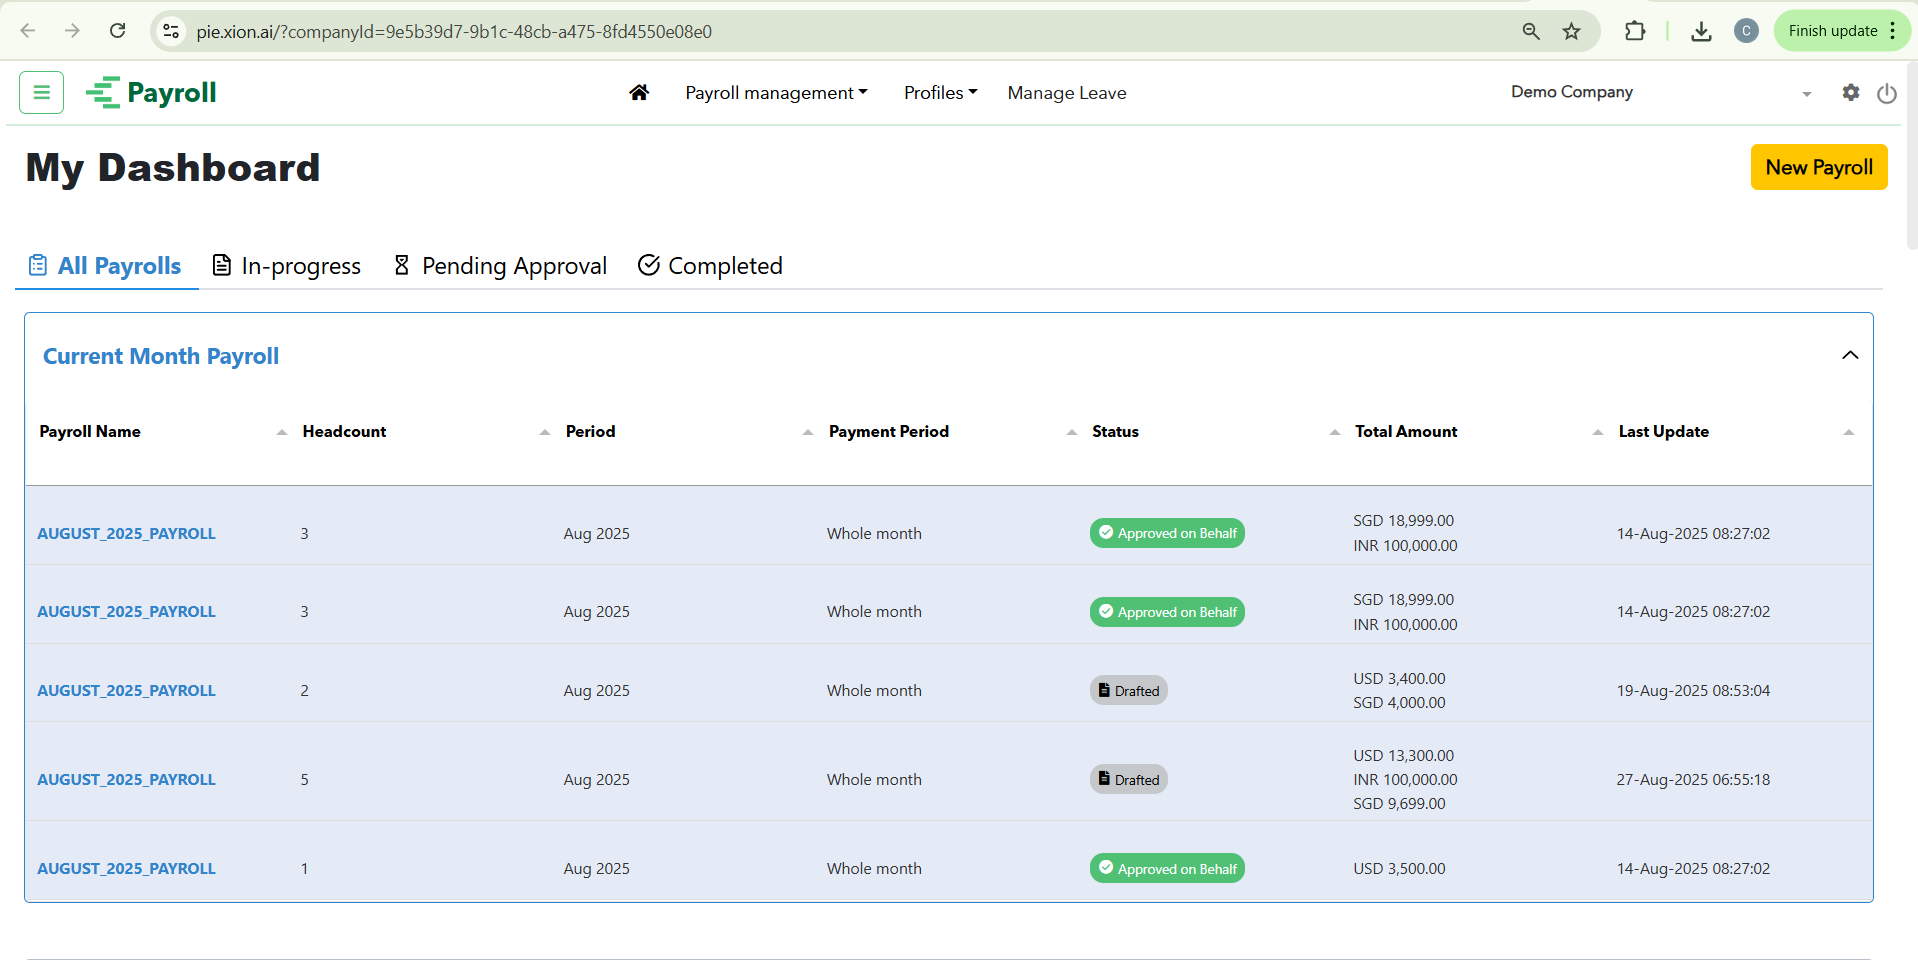The image size is (1918, 960).
Task: Click the My Dashboard heading
Action: [173, 168]
